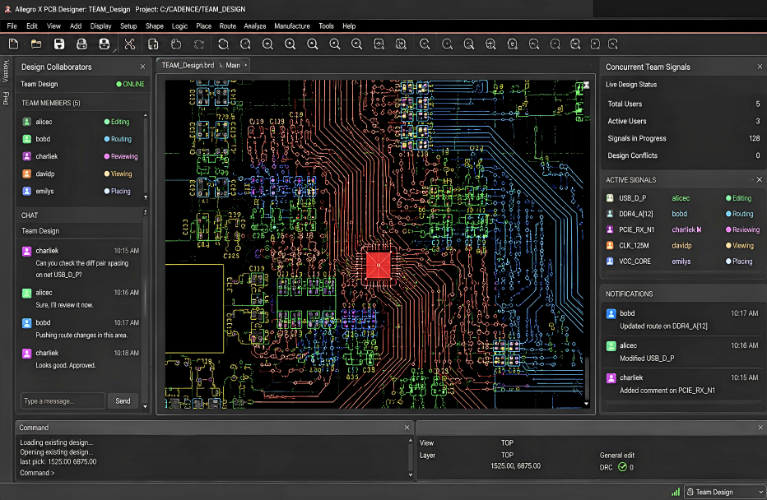Click the green signal strength bars icon
This screenshot has width=767, height=500.
pos(676,492)
